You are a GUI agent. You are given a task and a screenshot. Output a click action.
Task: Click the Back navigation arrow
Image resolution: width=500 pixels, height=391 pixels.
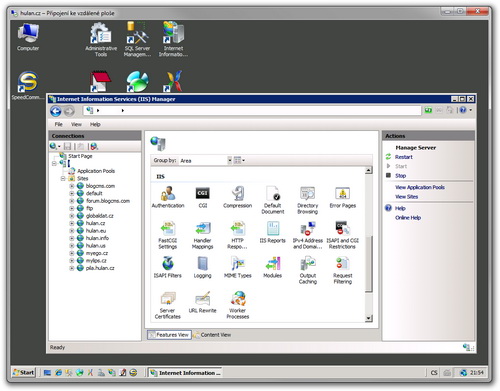point(56,111)
